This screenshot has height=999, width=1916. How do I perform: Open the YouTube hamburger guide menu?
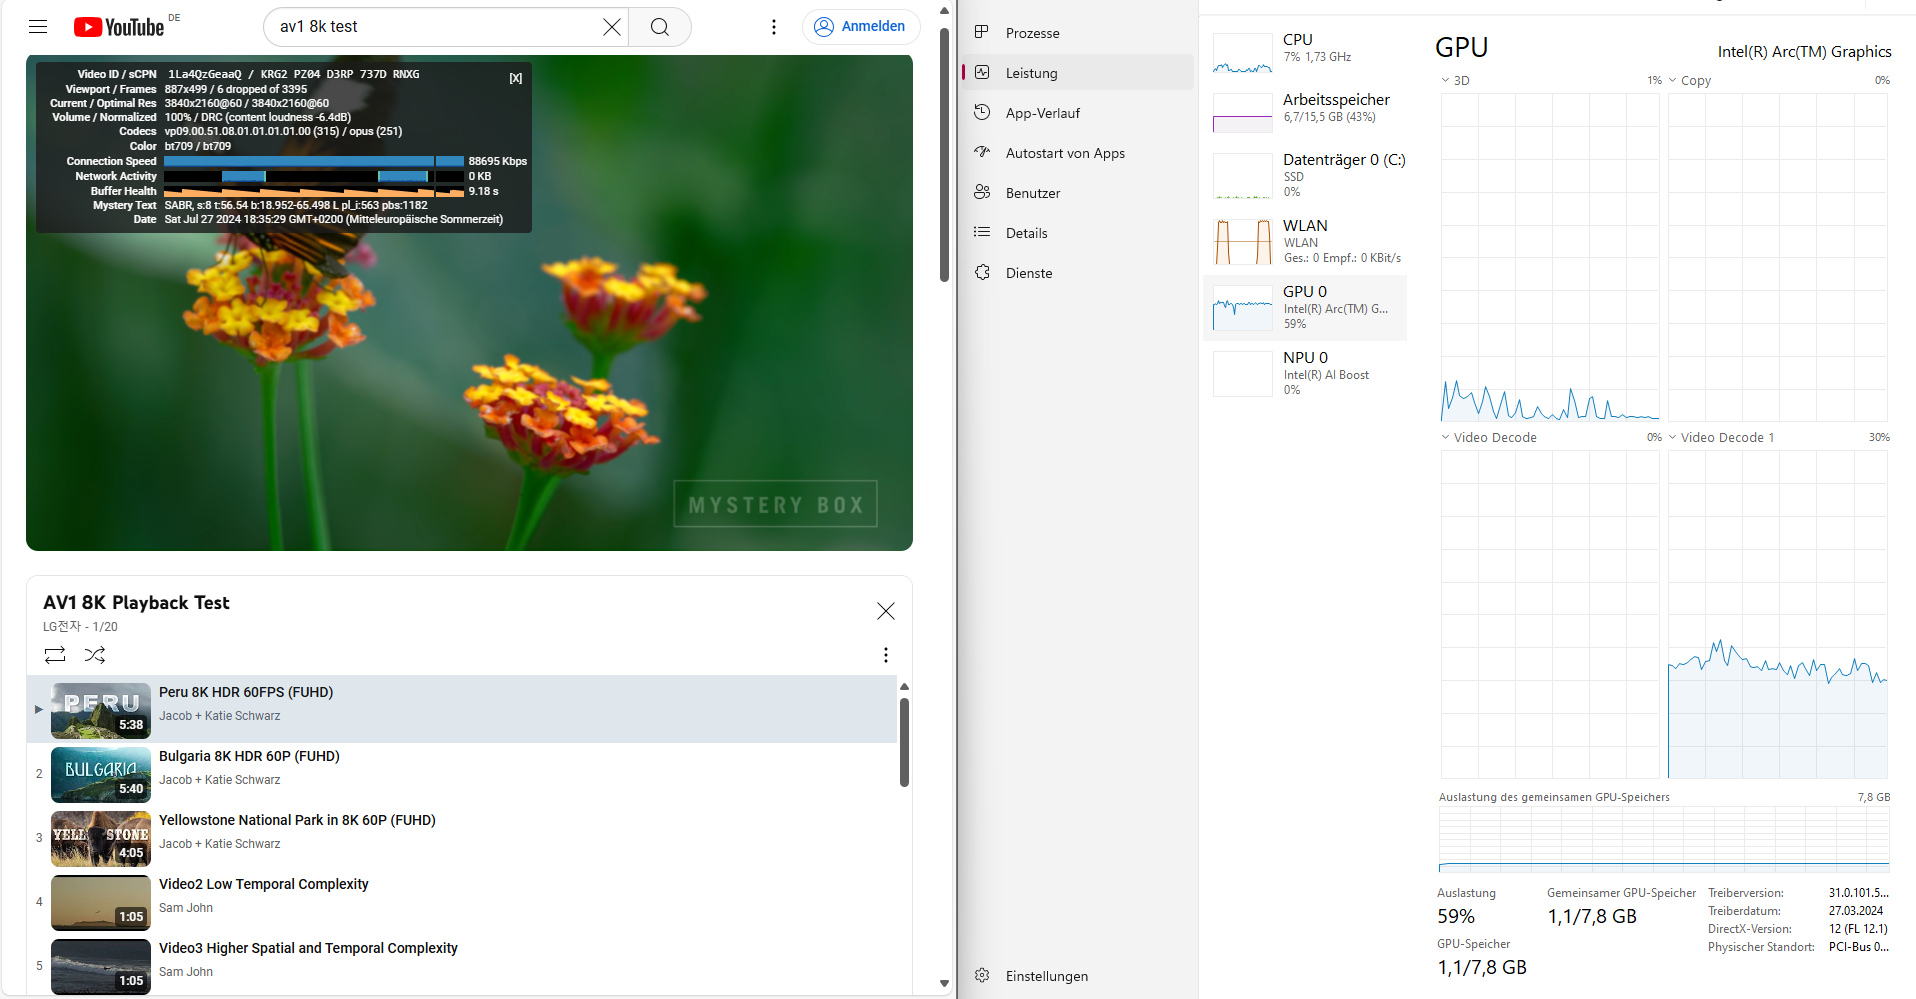tap(38, 27)
